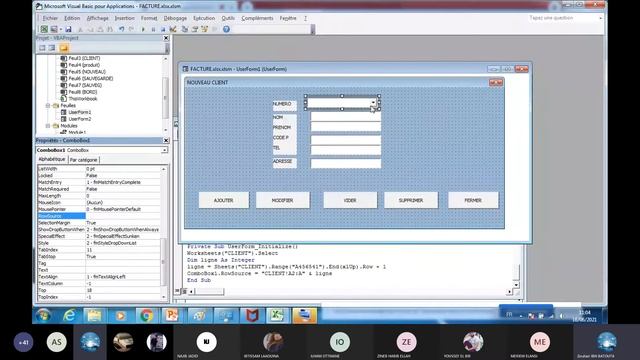Click the ADRESSE text box on form
The image size is (640, 360).
pos(346,163)
